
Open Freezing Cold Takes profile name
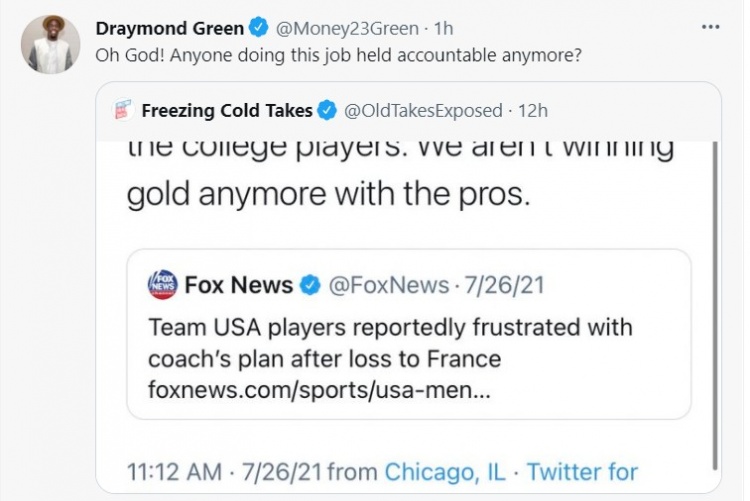coord(227,110)
